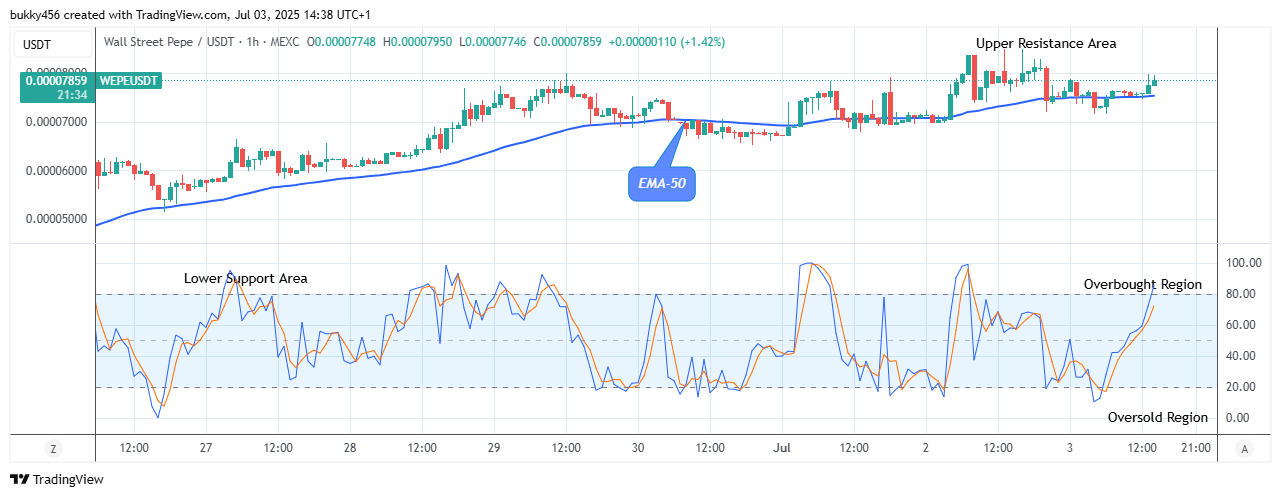Image resolution: width=1281 pixels, height=497 pixels.
Task: Click the Lower Support Area text annotation
Action: pos(245,278)
